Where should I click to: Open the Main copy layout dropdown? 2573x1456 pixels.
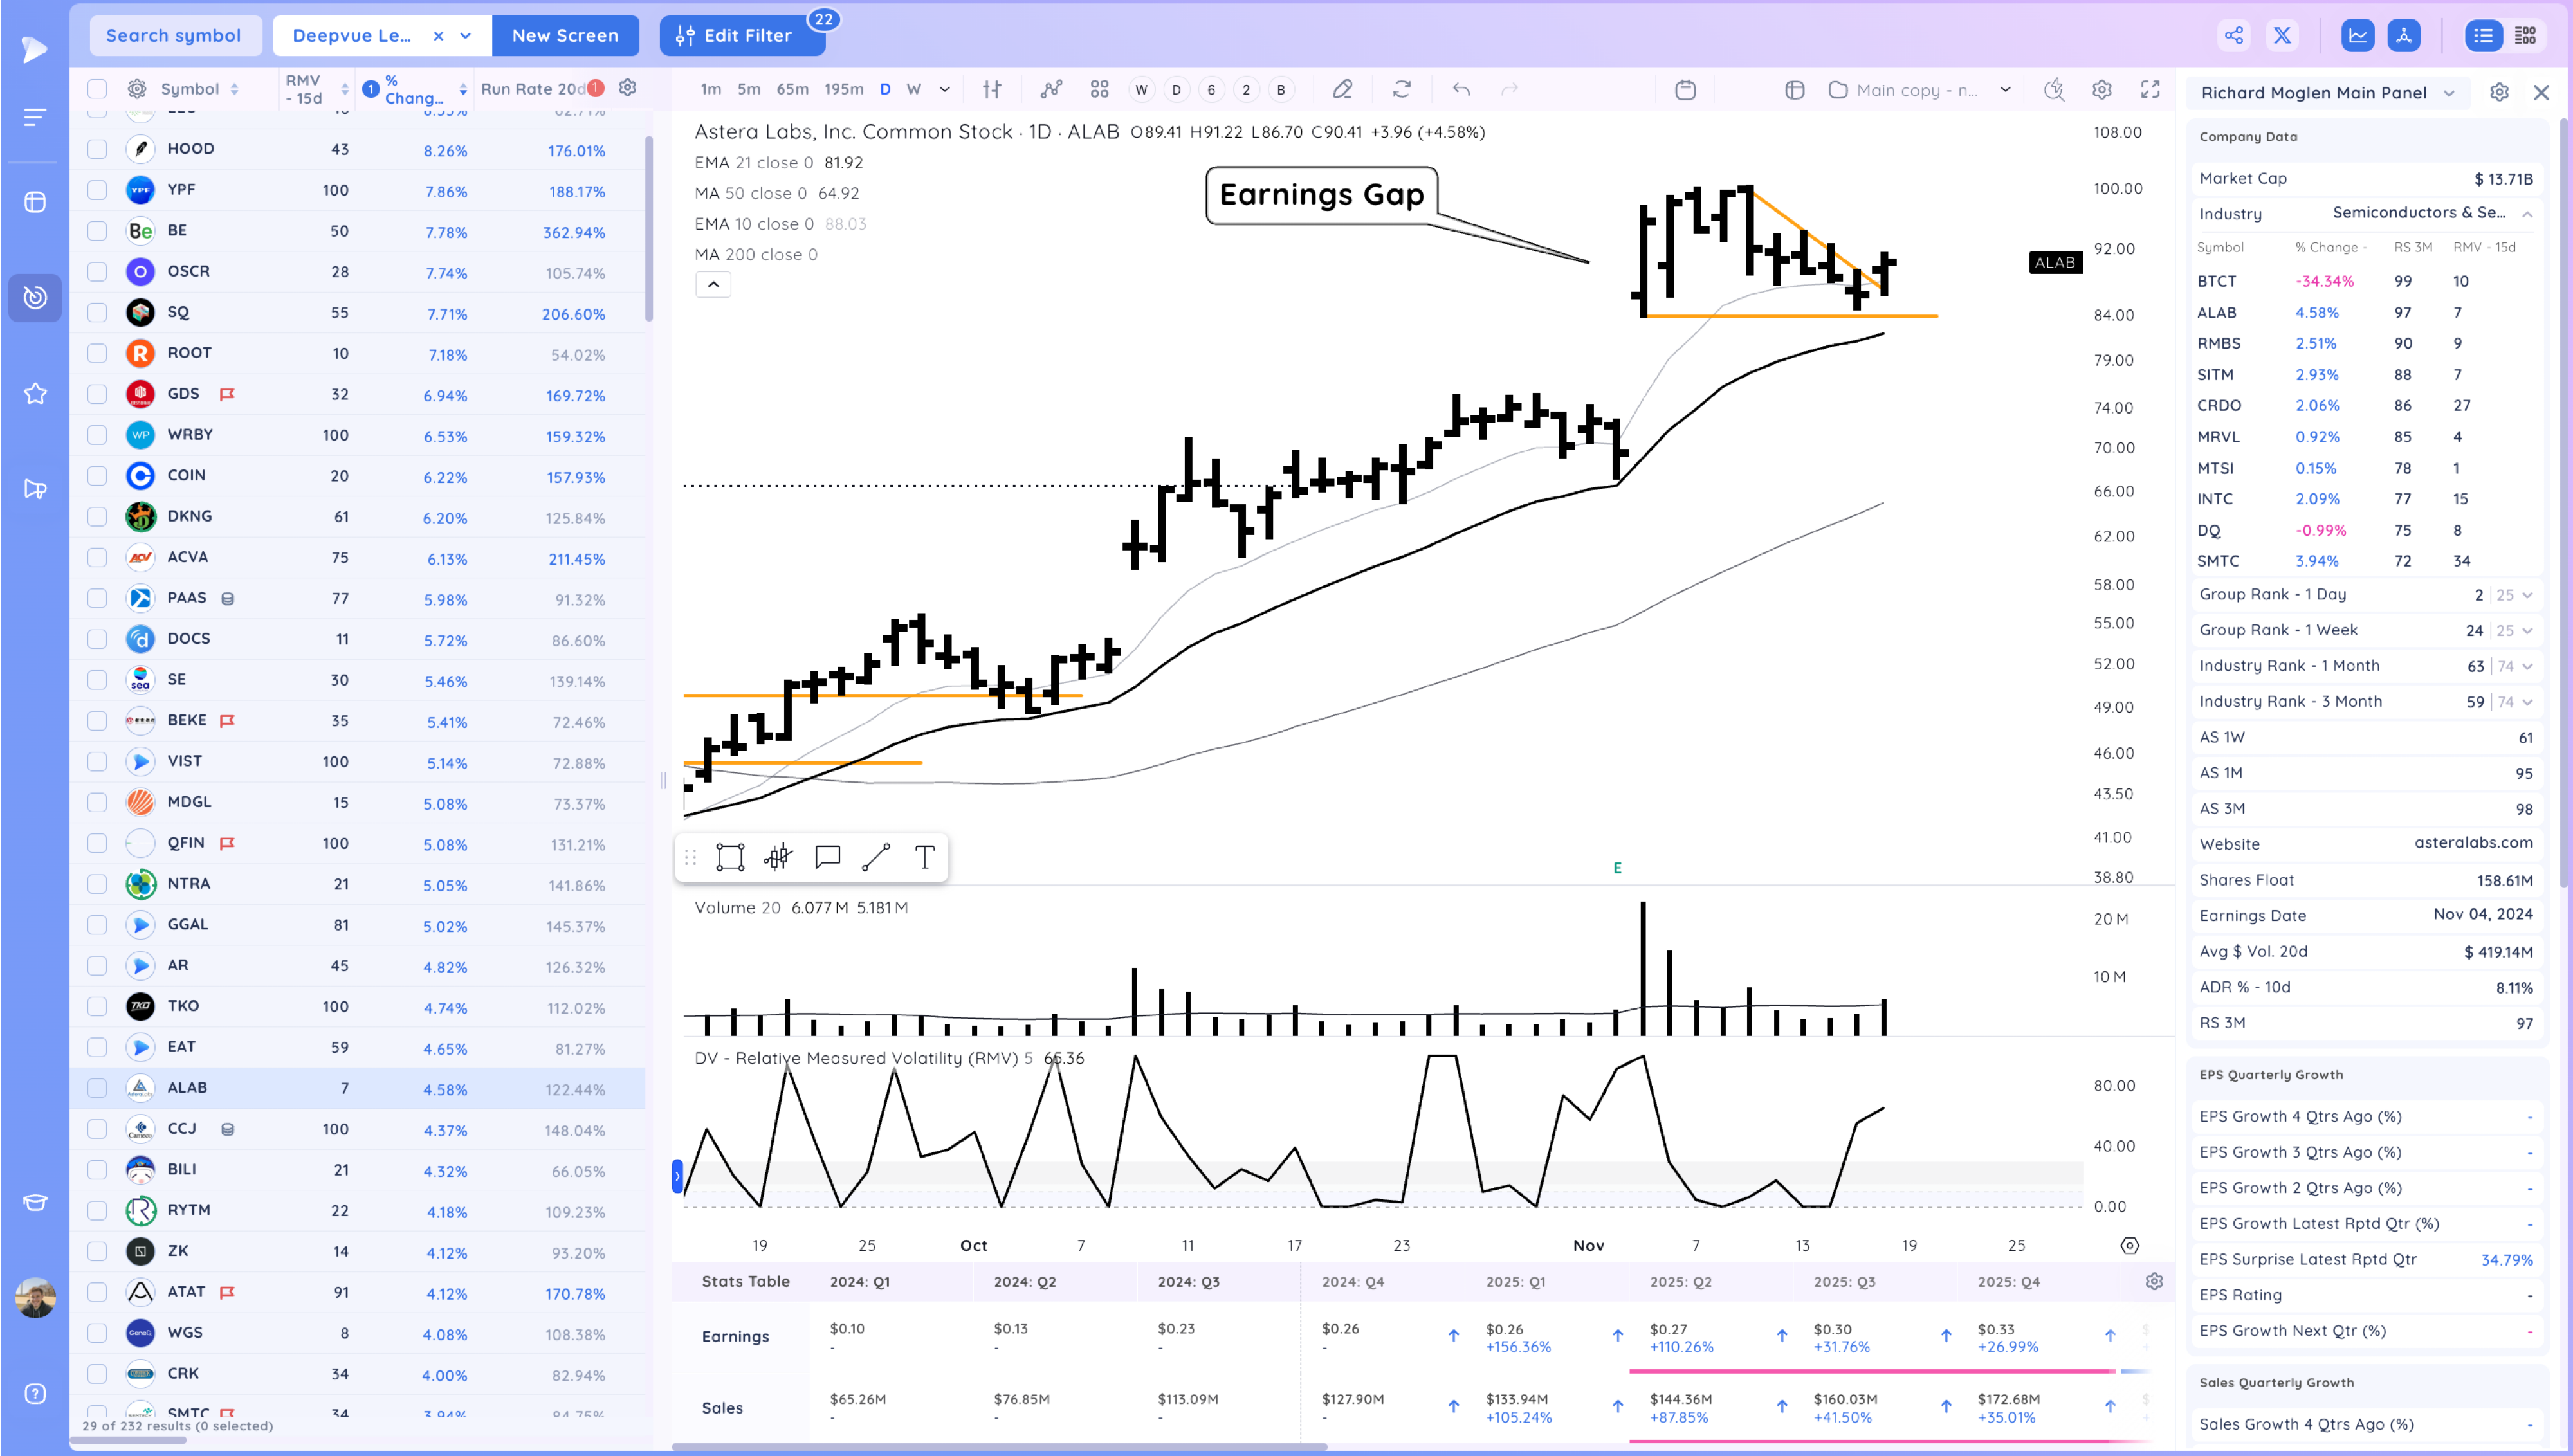click(2005, 90)
